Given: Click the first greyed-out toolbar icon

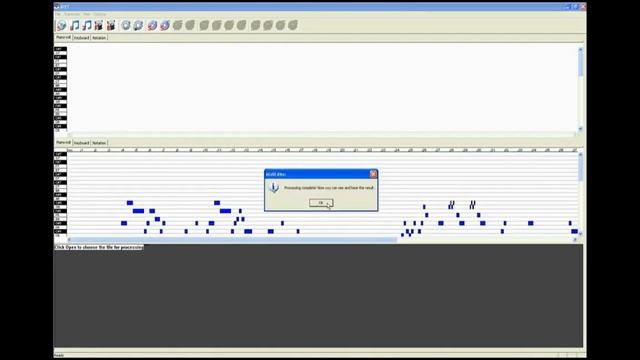Looking at the screenshot, I should [x=178, y=25].
